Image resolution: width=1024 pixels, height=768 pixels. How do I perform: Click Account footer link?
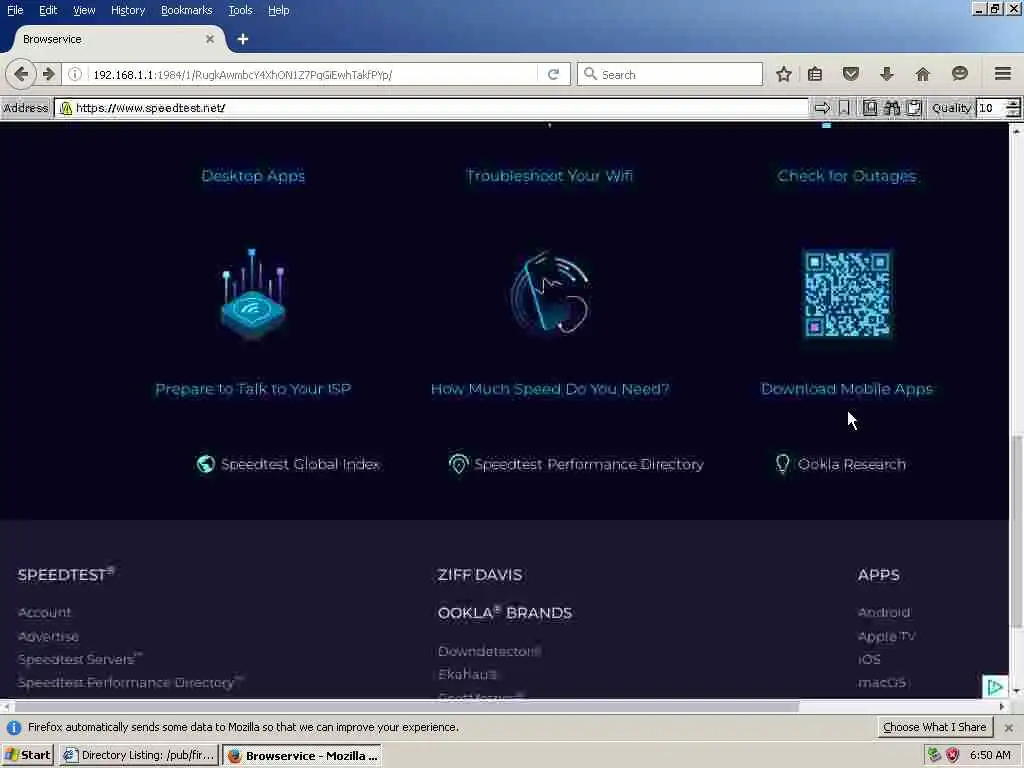44,613
